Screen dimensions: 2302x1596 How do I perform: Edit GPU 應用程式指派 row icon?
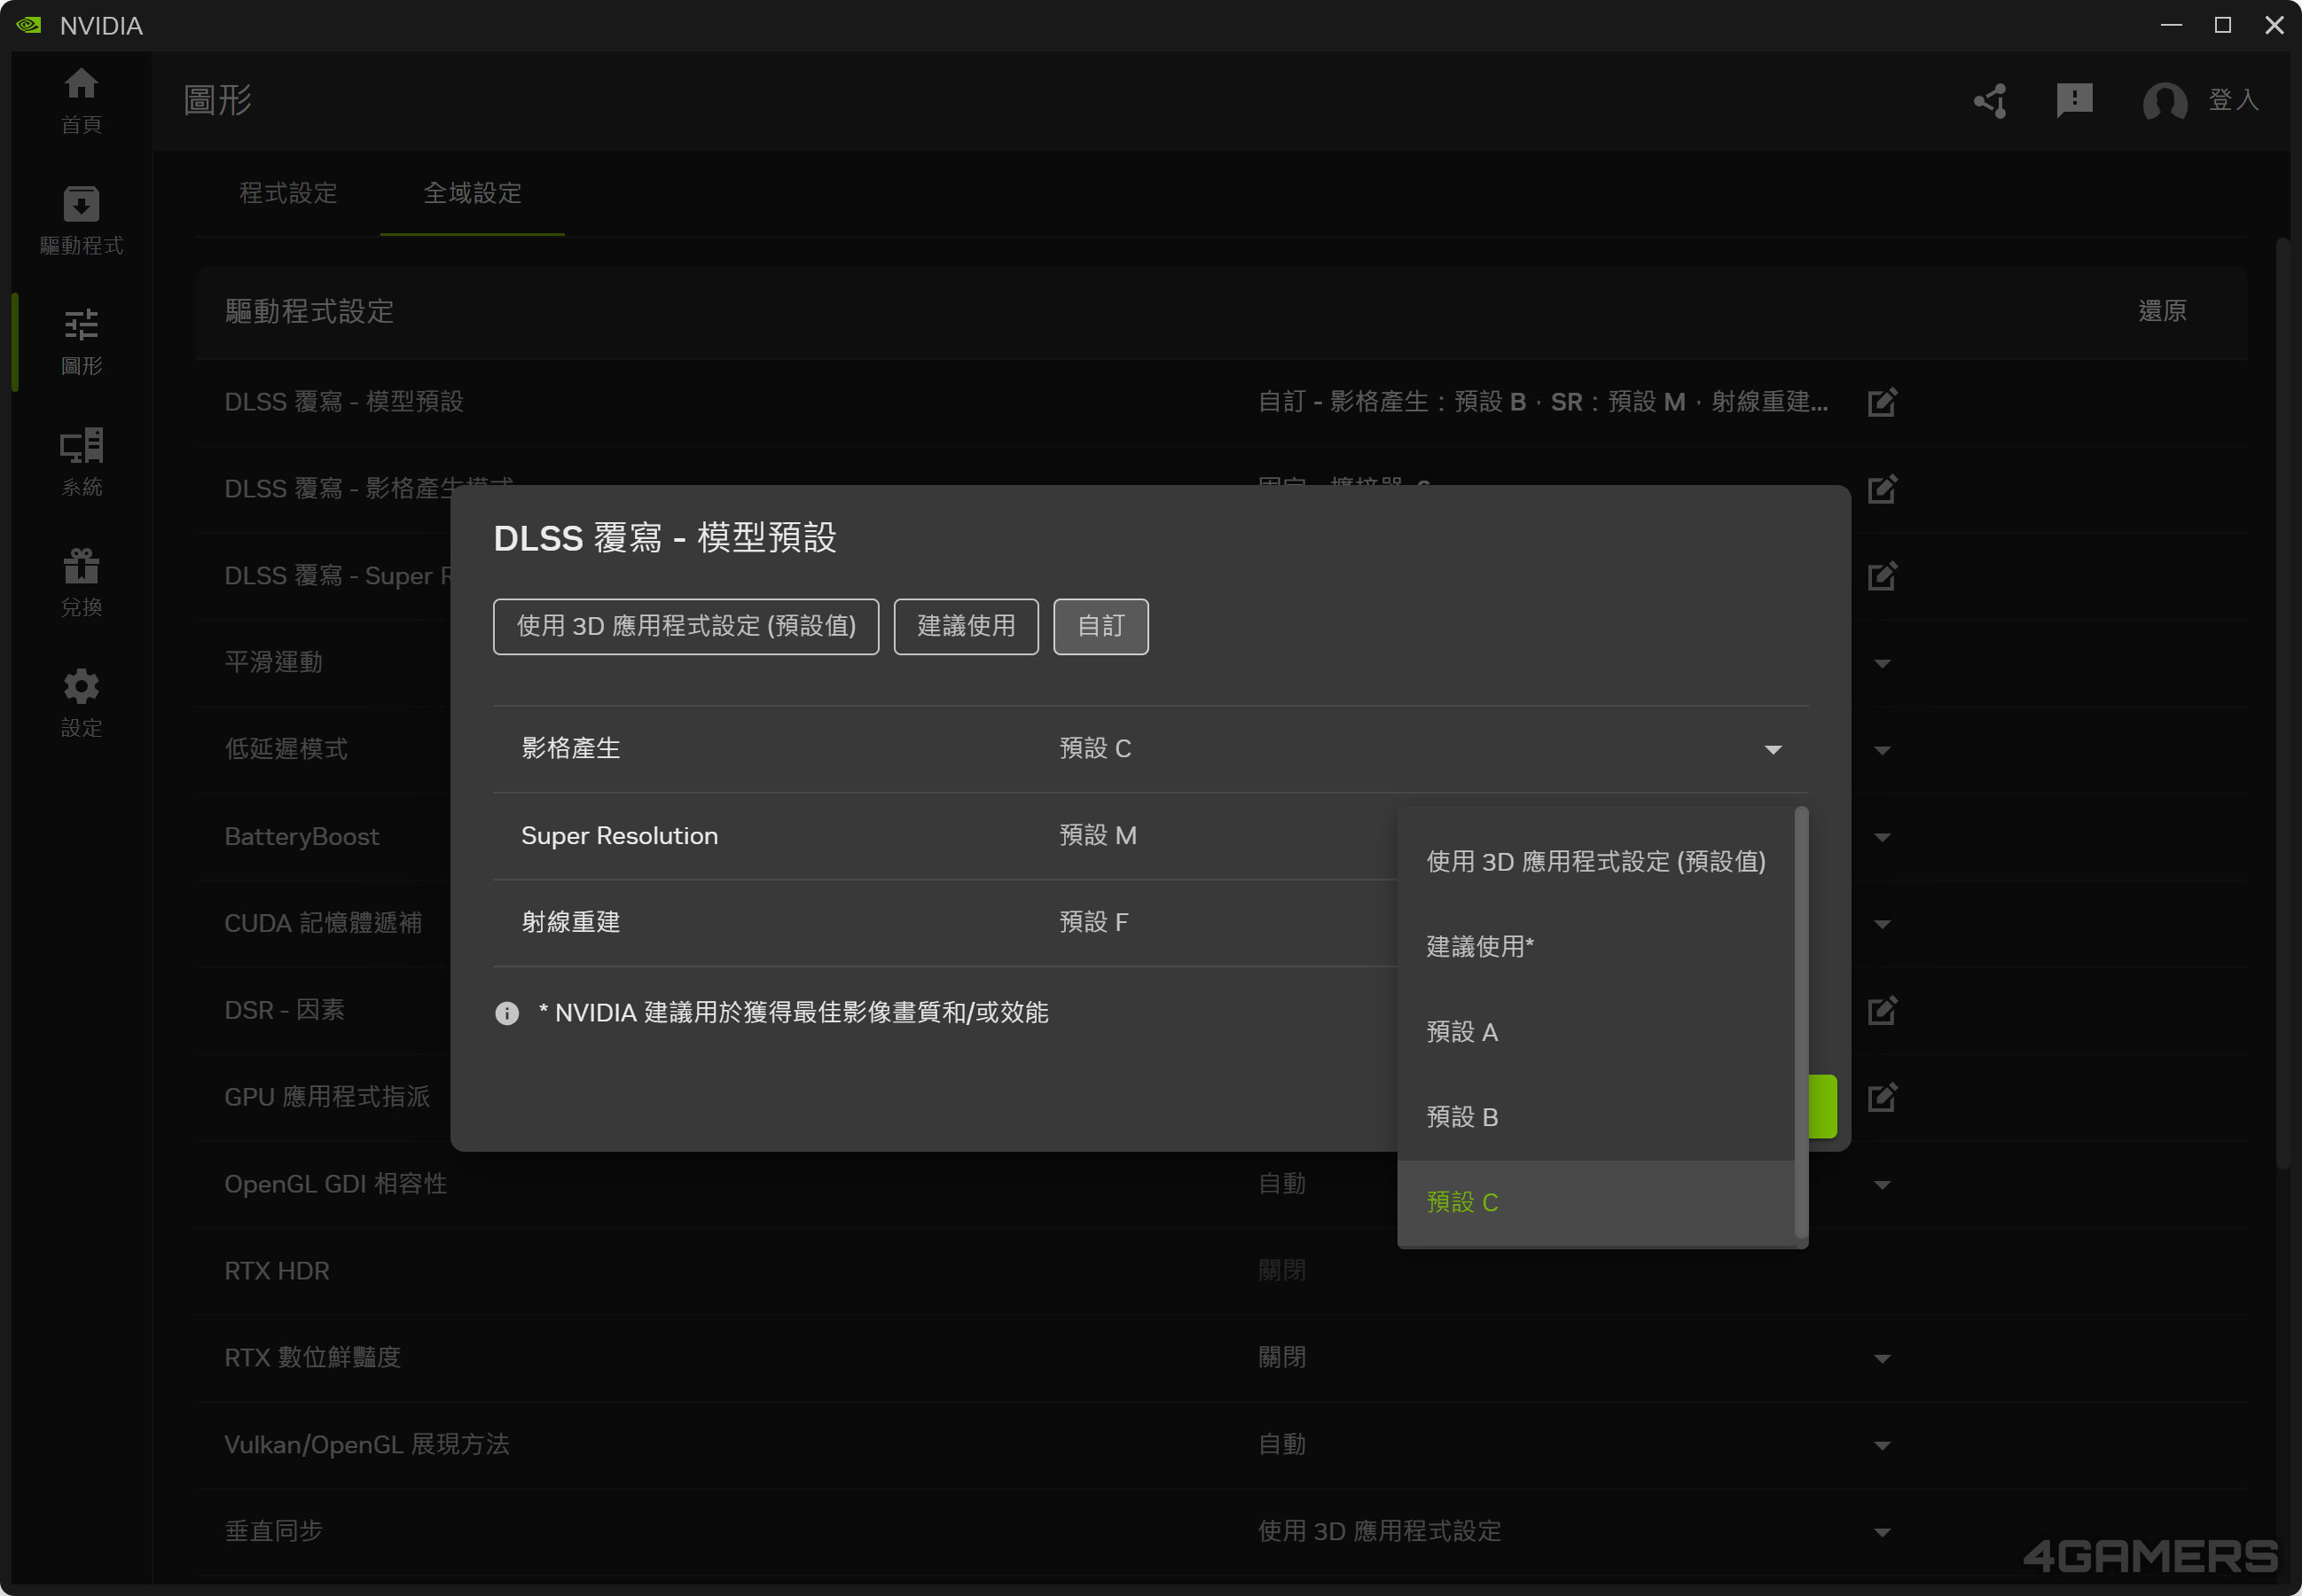[1882, 1097]
